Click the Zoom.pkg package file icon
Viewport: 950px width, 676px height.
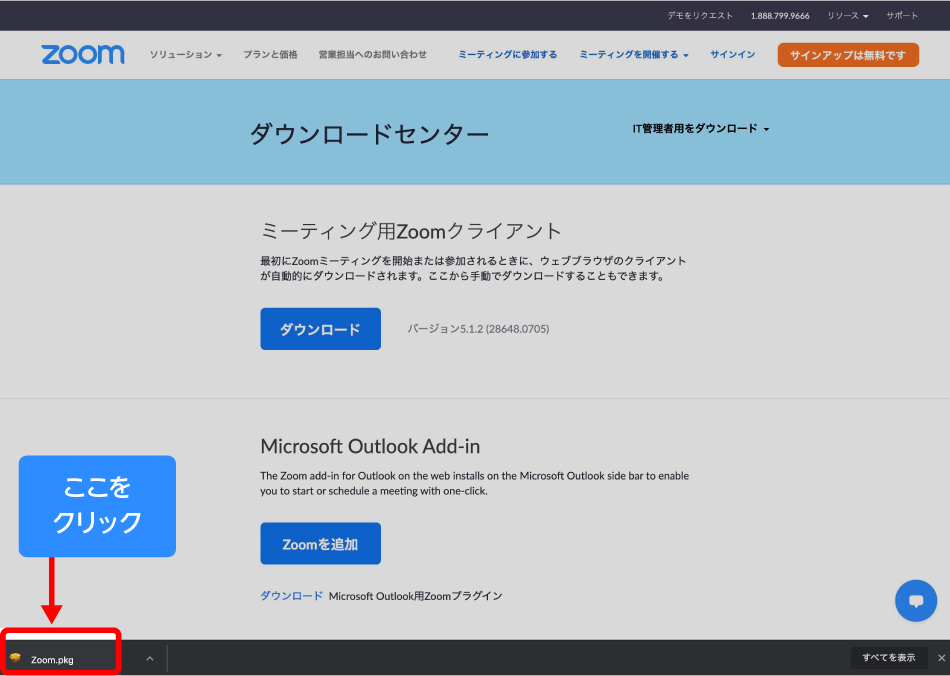tap(15, 658)
